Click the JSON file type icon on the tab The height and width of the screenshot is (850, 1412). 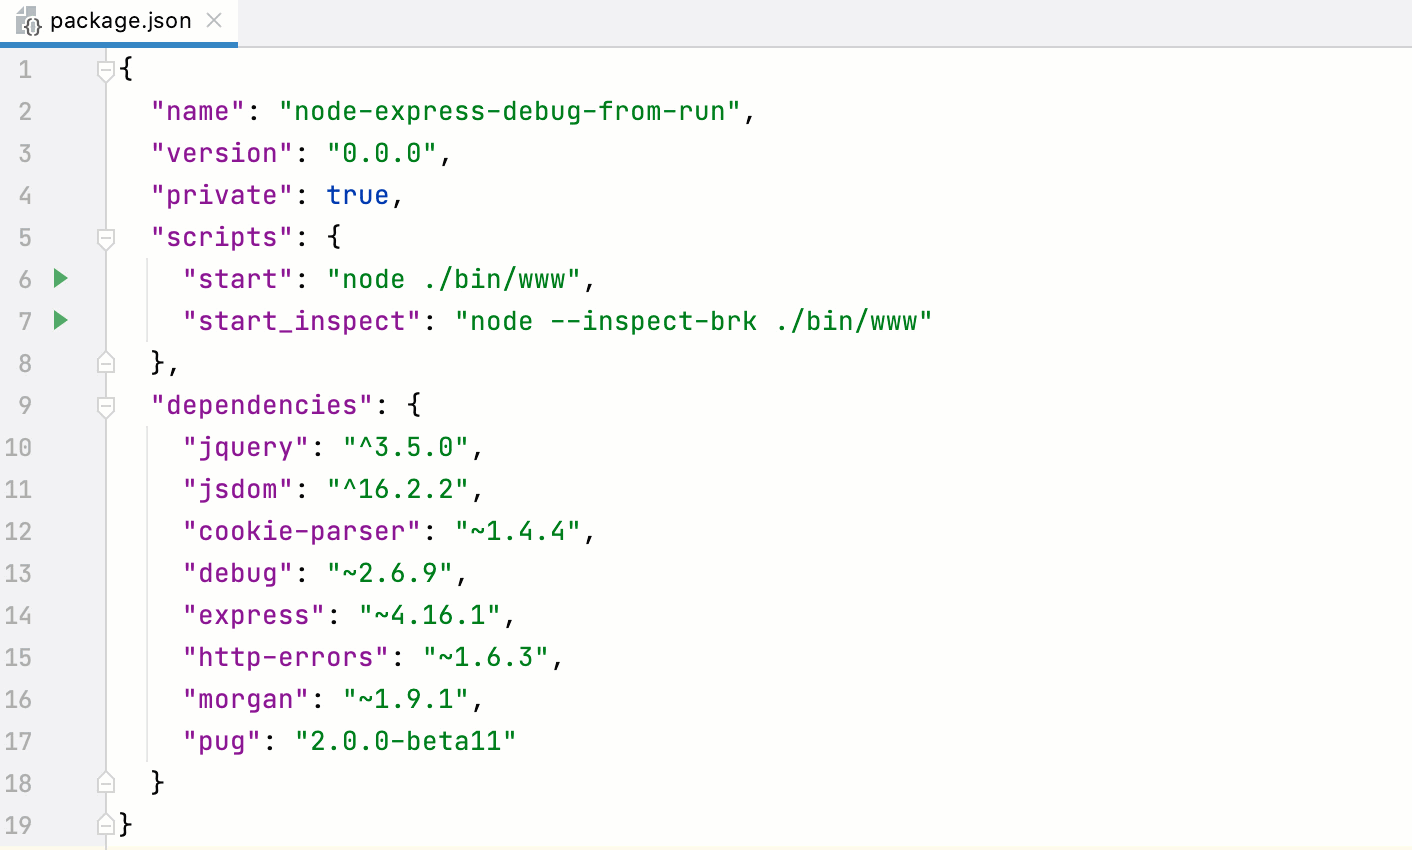coord(29,19)
